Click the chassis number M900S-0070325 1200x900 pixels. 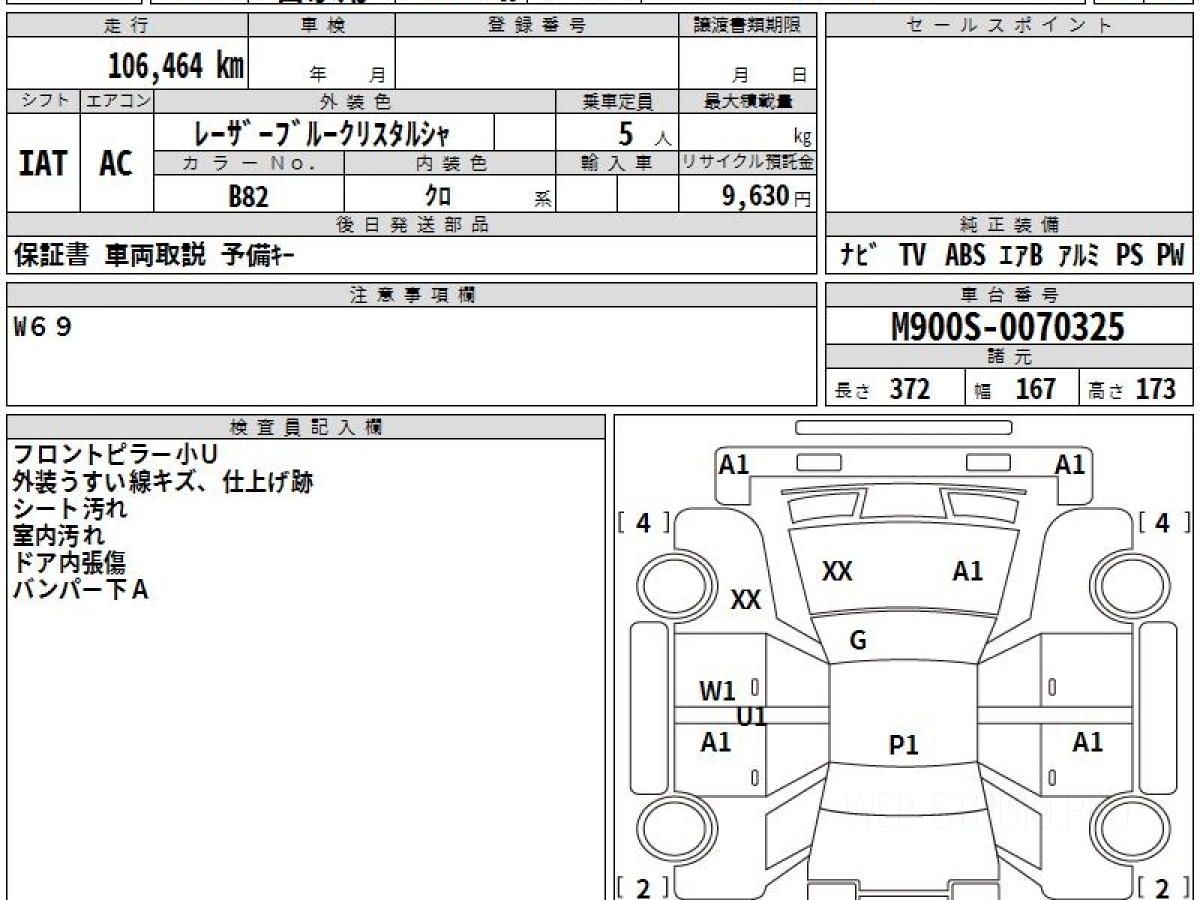[1008, 327]
